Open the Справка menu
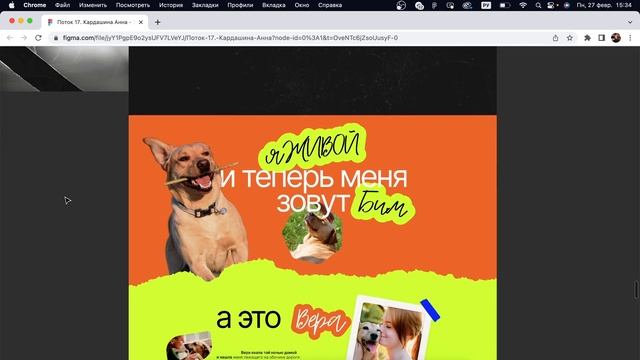 pos(330,5)
